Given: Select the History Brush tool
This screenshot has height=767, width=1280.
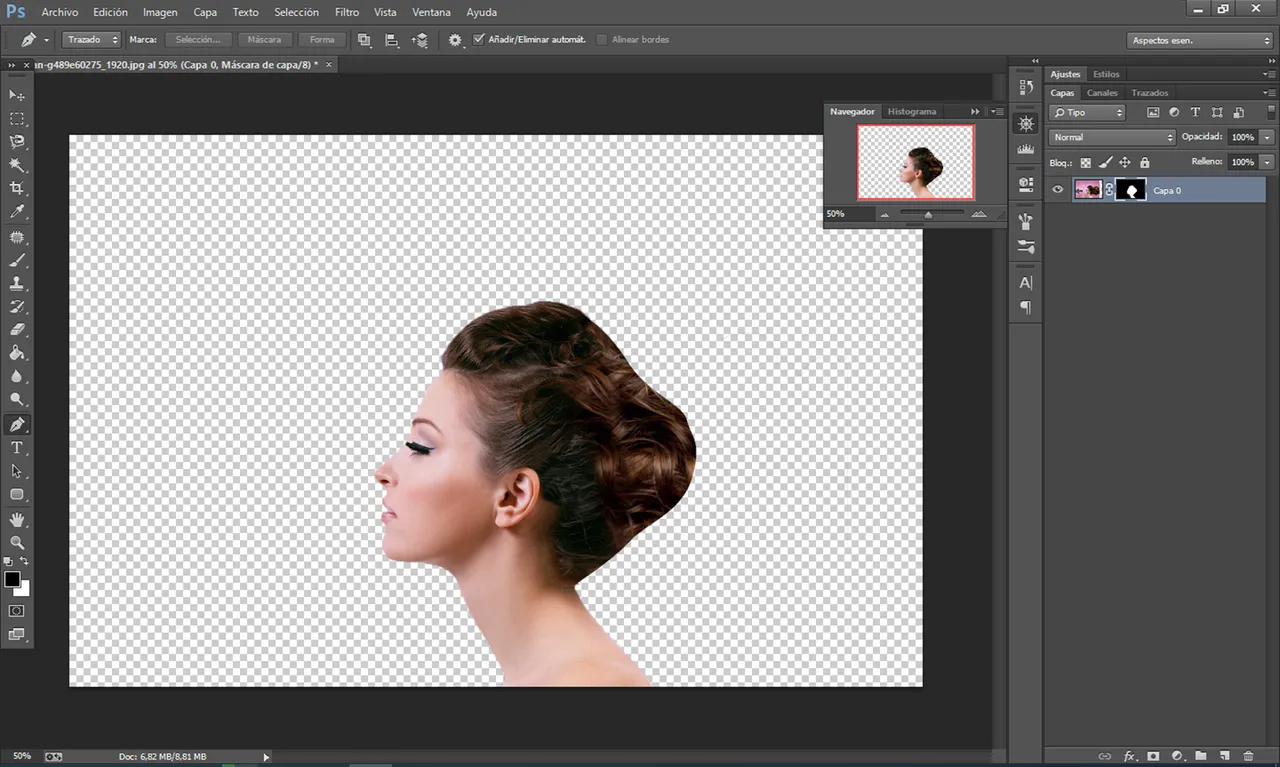Looking at the screenshot, I should pyautogui.click(x=17, y=306).
